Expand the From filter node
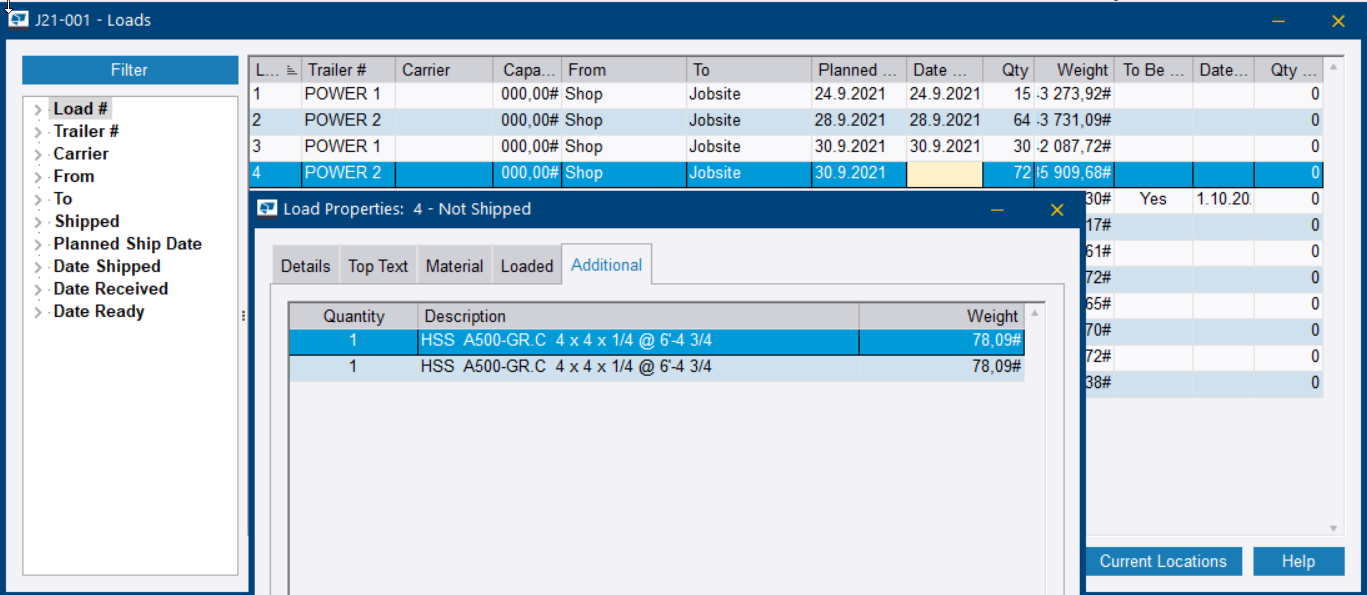 (x=38, y=177)
